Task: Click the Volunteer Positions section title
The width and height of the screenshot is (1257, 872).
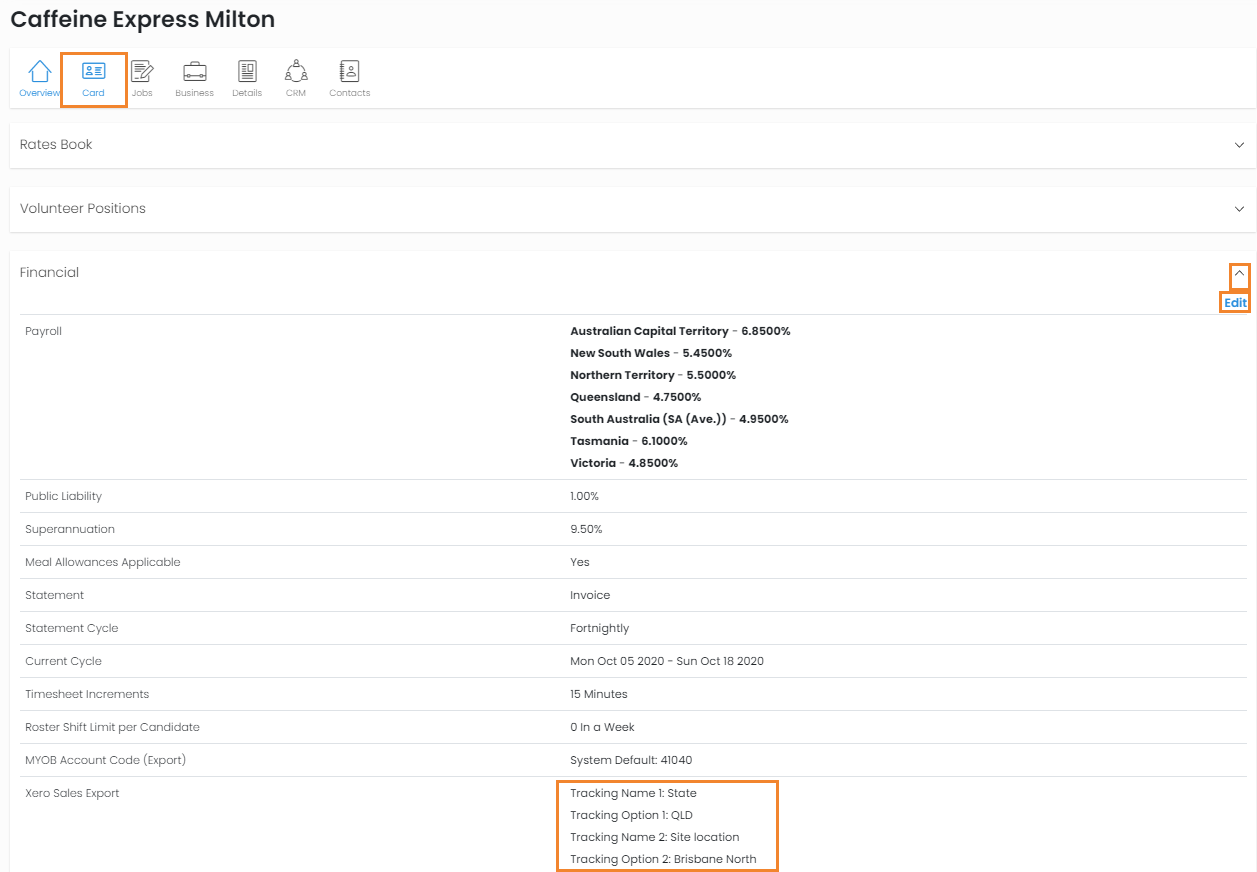Action: click(83, 209)
